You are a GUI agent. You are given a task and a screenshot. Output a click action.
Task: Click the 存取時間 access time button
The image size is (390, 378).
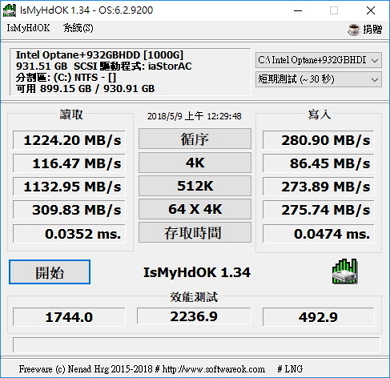pos(195,233)
